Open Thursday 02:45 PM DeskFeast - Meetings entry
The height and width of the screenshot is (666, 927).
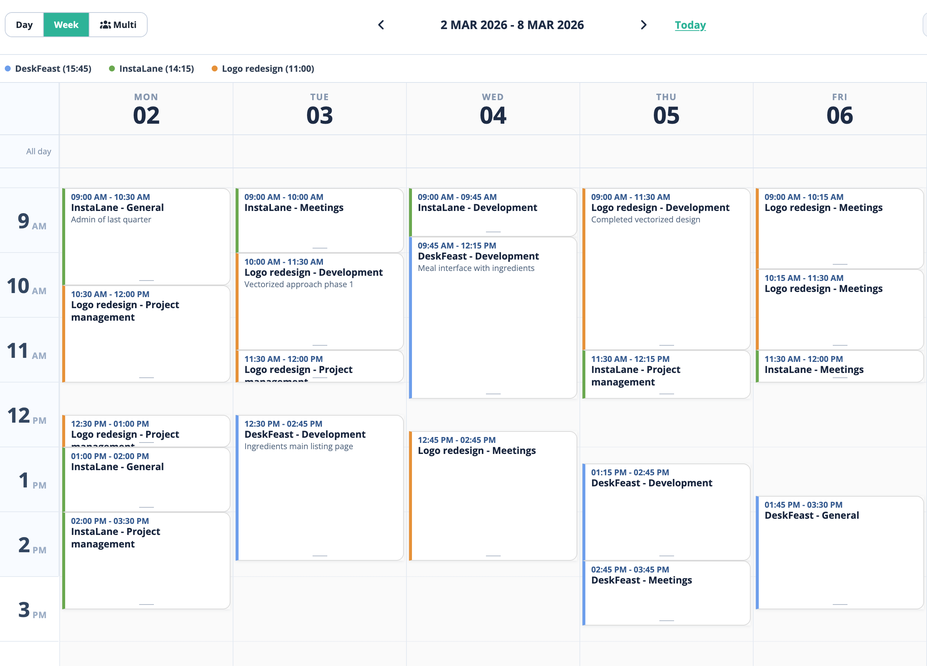point(666,593)
